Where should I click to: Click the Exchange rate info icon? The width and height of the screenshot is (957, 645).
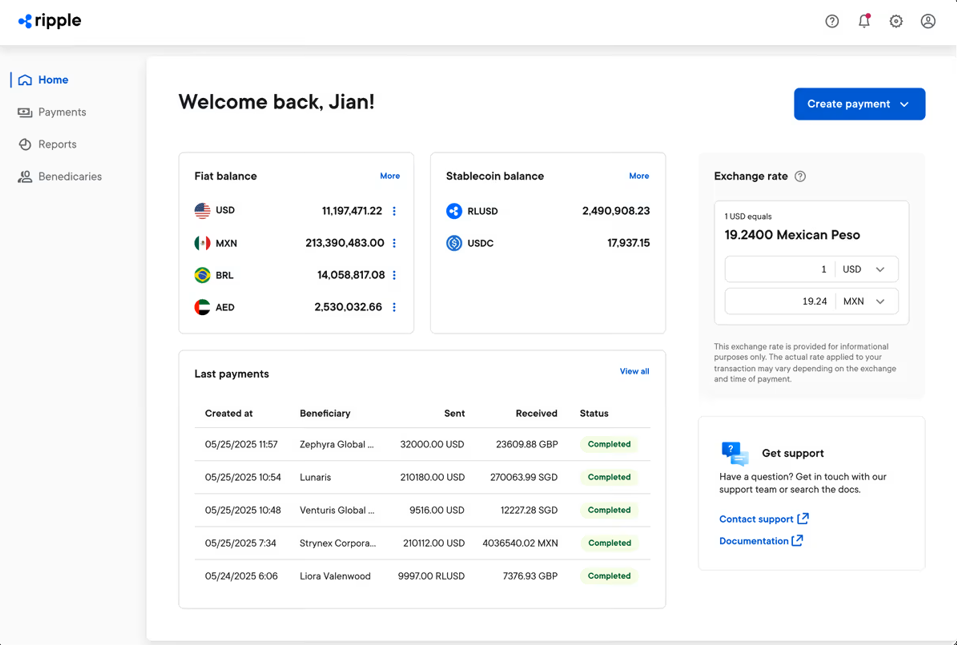[799, 176]
